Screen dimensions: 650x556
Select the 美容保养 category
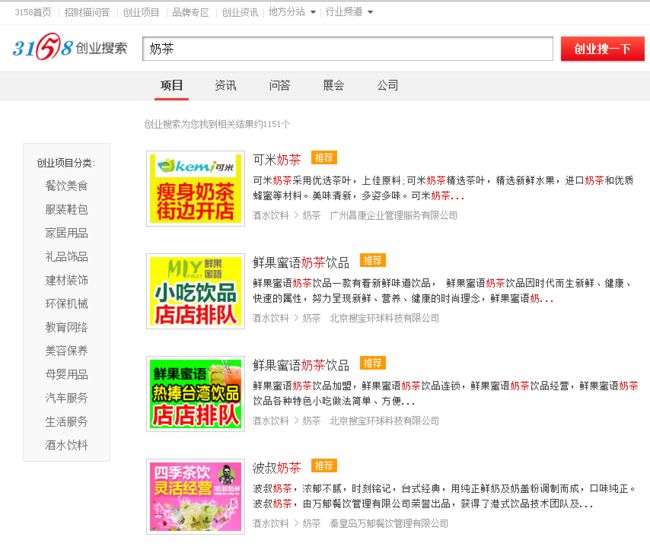pos(66,351)
